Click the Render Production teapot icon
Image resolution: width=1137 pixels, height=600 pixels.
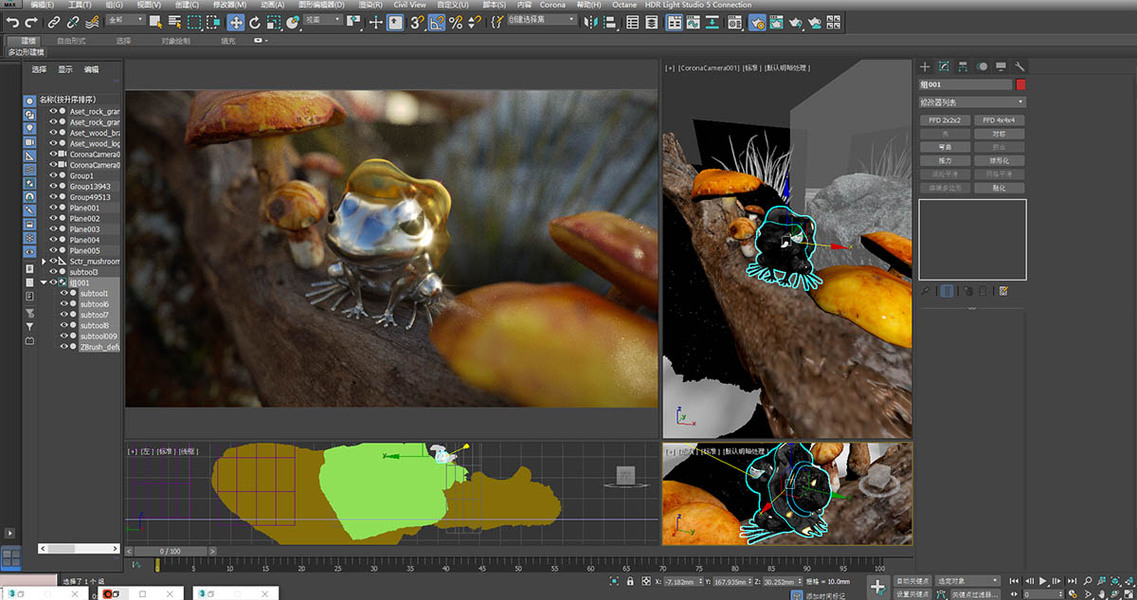(795, 22)
